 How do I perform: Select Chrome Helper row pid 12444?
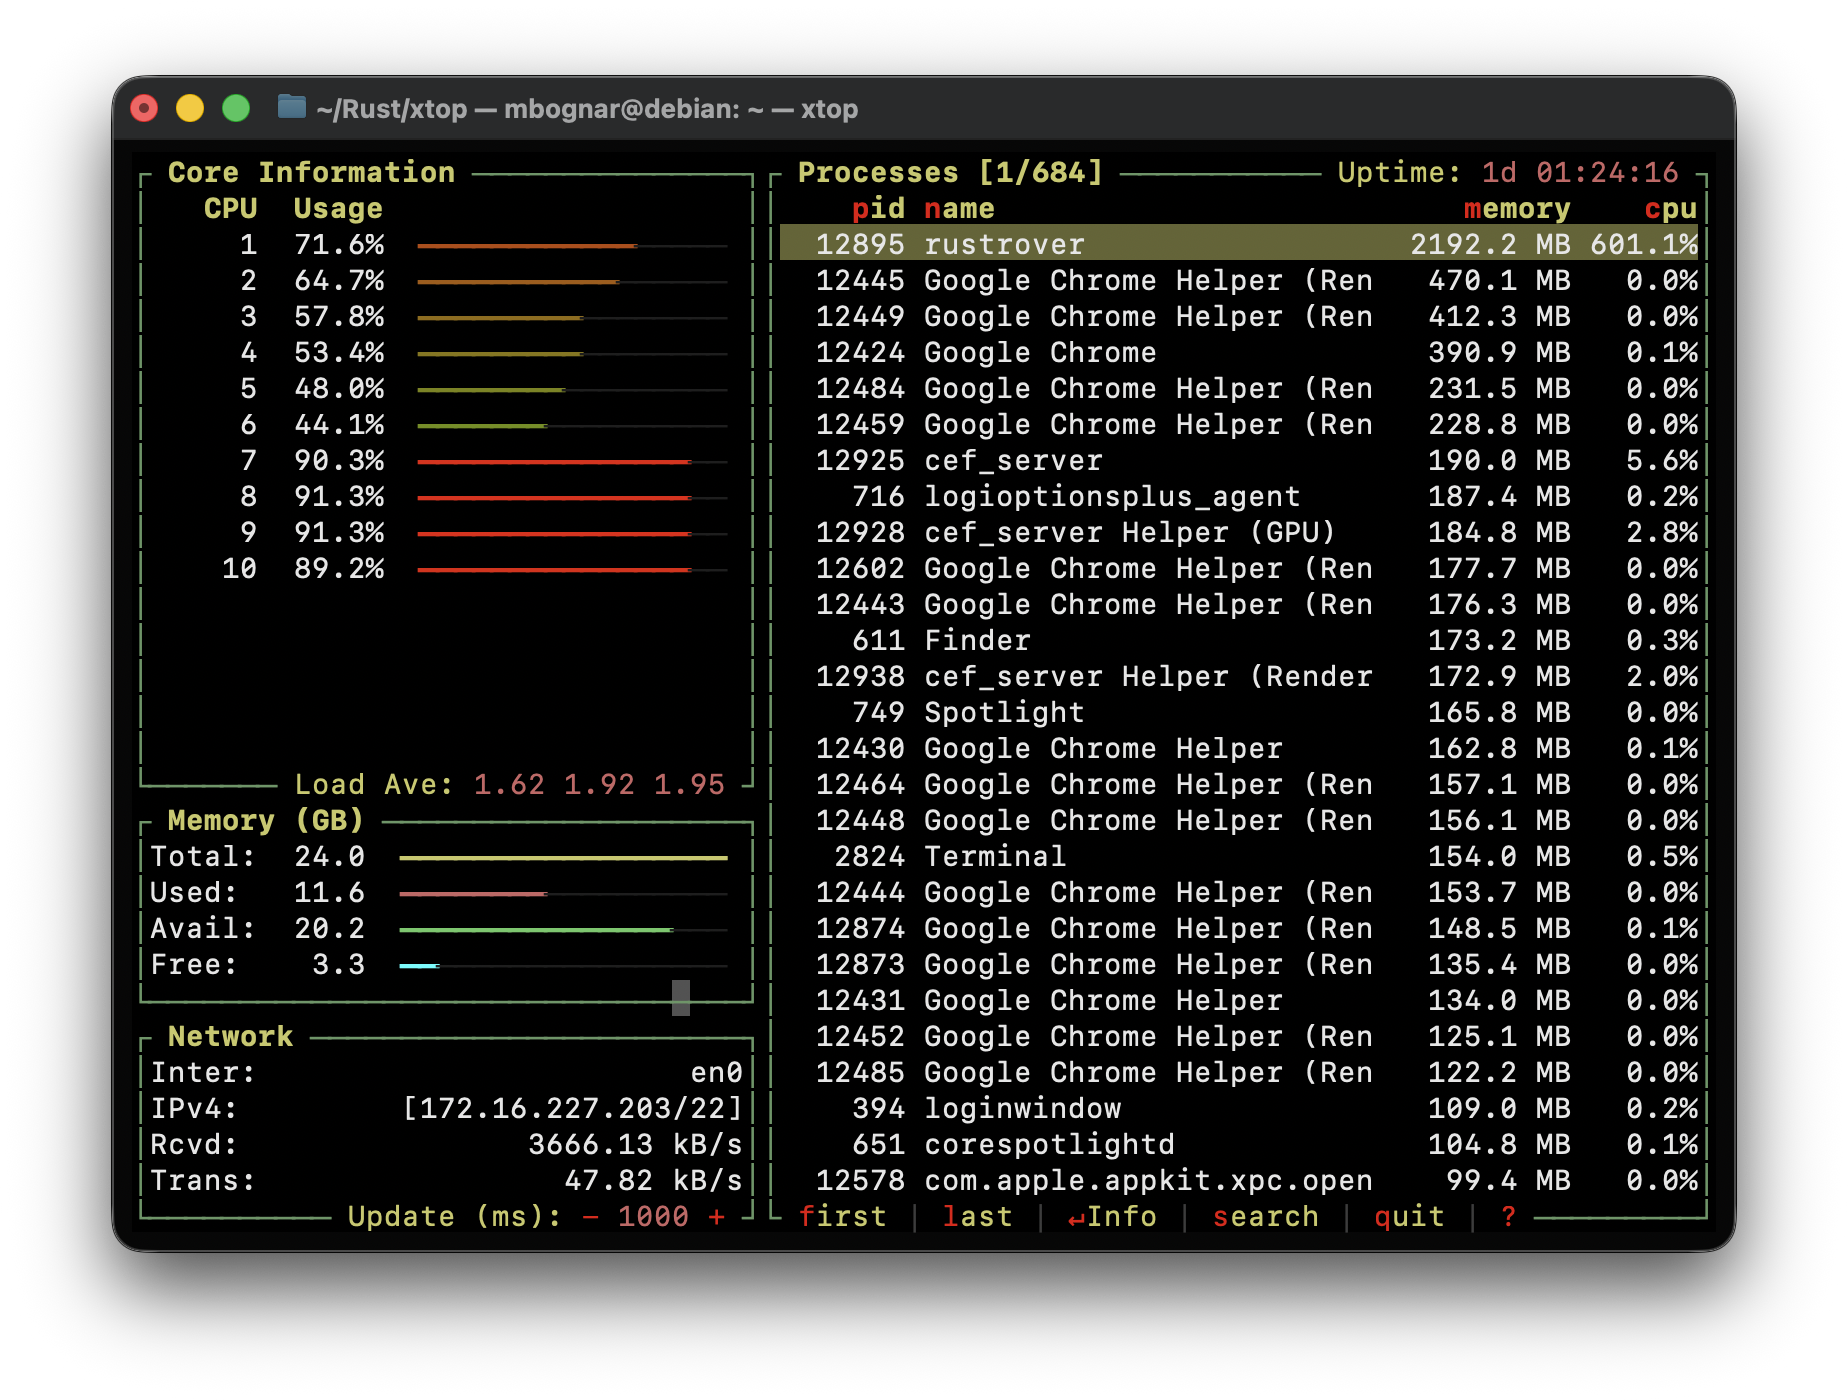1239,892
